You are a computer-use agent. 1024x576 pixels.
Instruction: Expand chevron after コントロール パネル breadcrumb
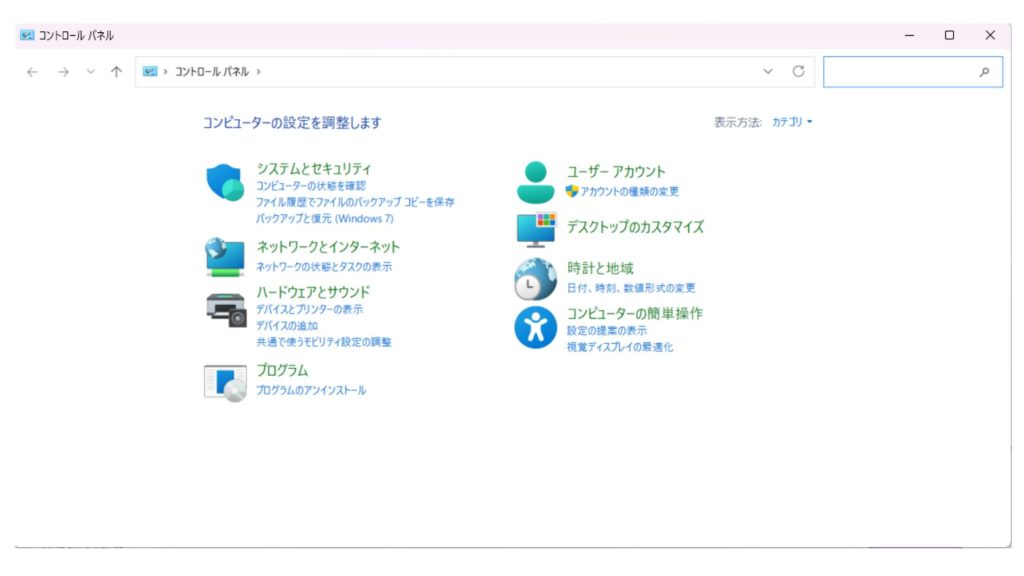259,72
